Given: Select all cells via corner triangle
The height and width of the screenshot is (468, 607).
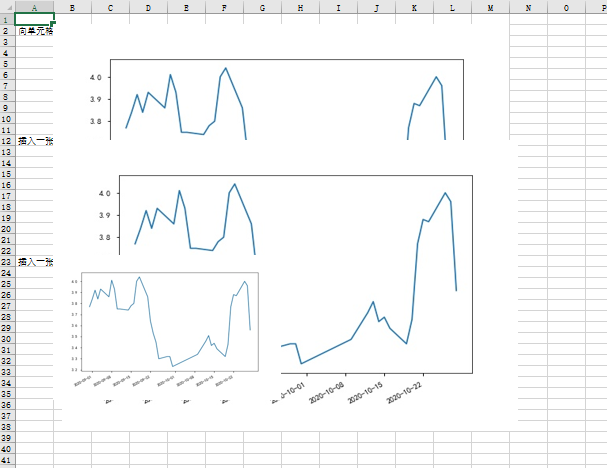Looking at the screenshot, I should (8, 7).
